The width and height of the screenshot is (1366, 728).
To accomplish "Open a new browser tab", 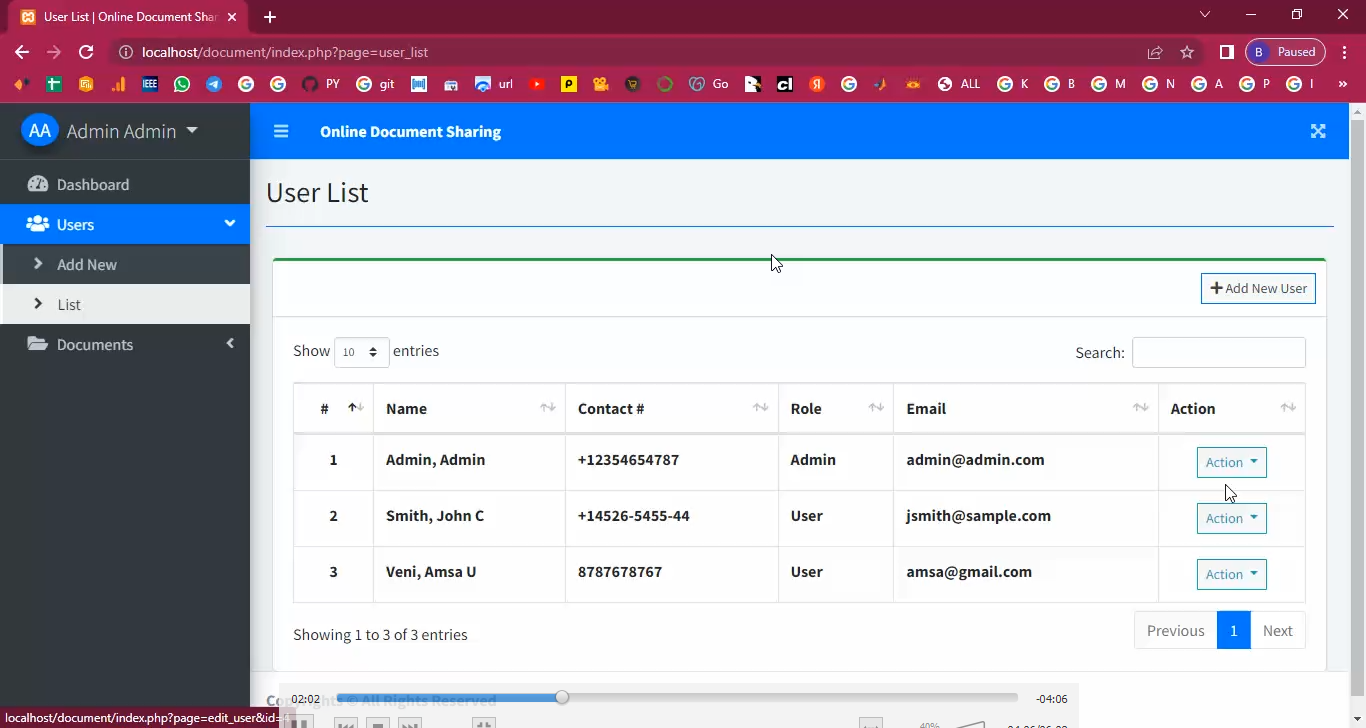I will pyautogui.click(x=270, y=17).
